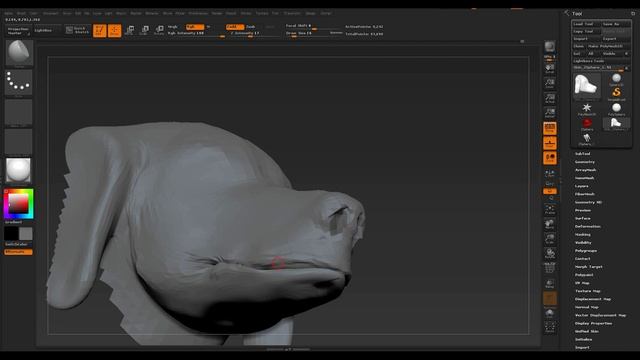Open the Document menu in menu bar
Viewport: 640px width, 360px height.
[51, 13]
